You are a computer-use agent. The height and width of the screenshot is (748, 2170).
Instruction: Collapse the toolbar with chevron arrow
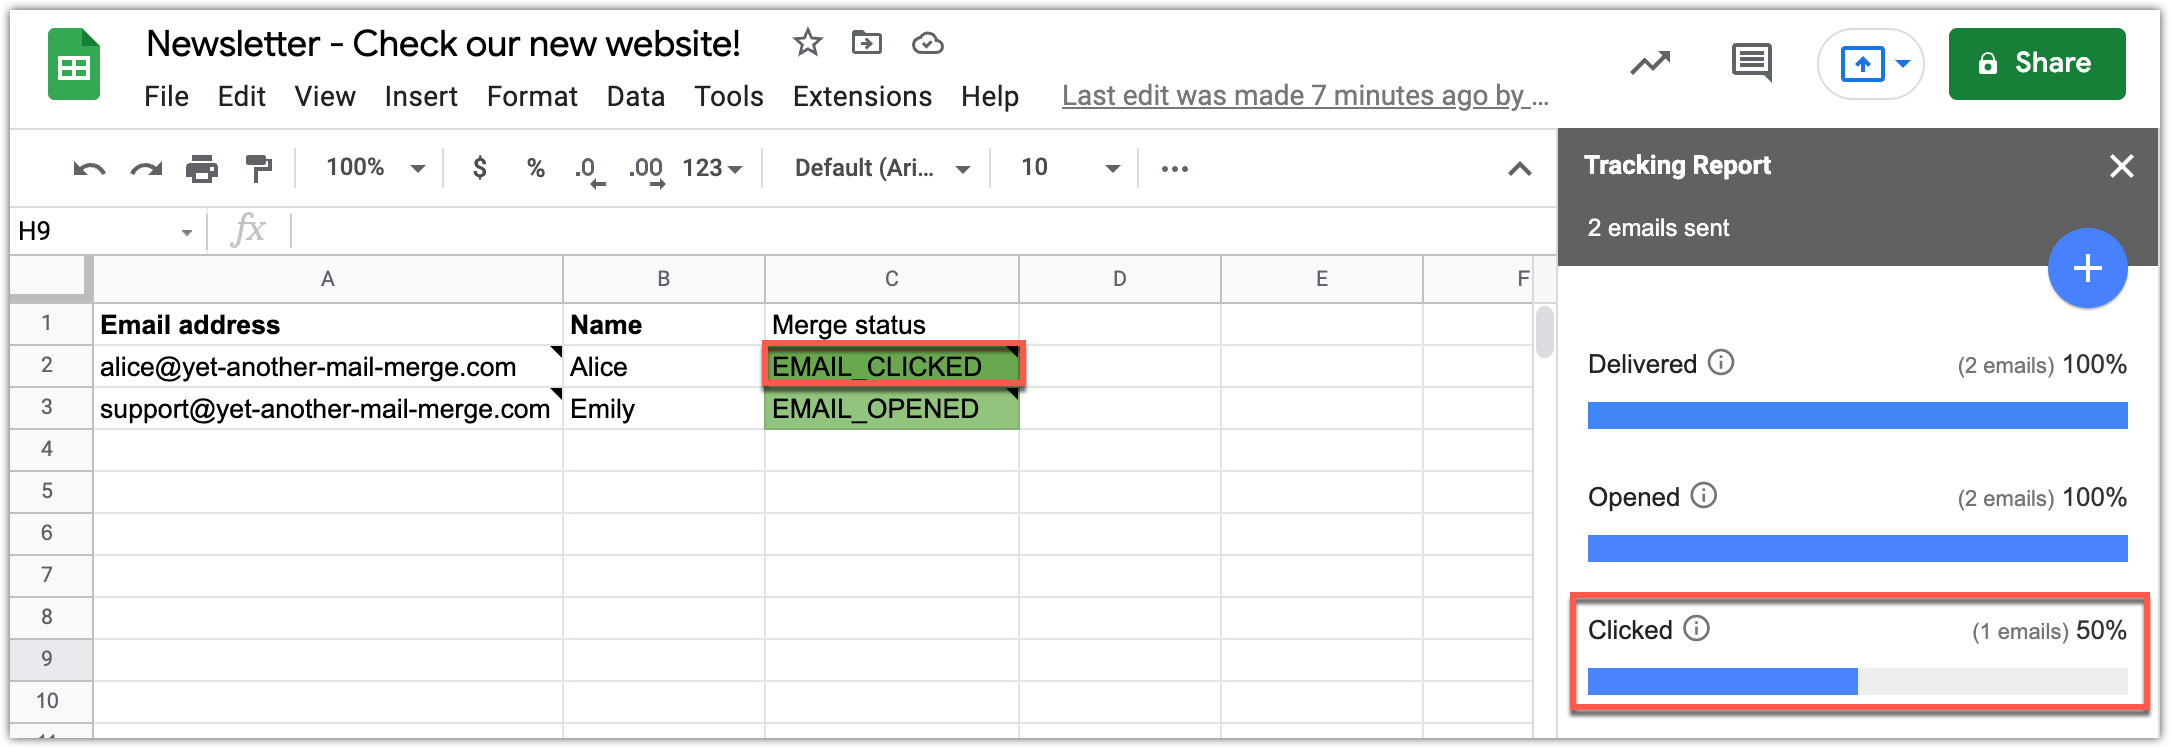click(1519, 169)
